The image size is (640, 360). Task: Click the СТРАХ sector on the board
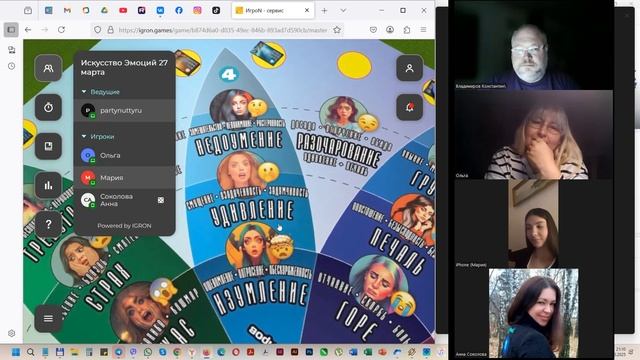(108, 288)
